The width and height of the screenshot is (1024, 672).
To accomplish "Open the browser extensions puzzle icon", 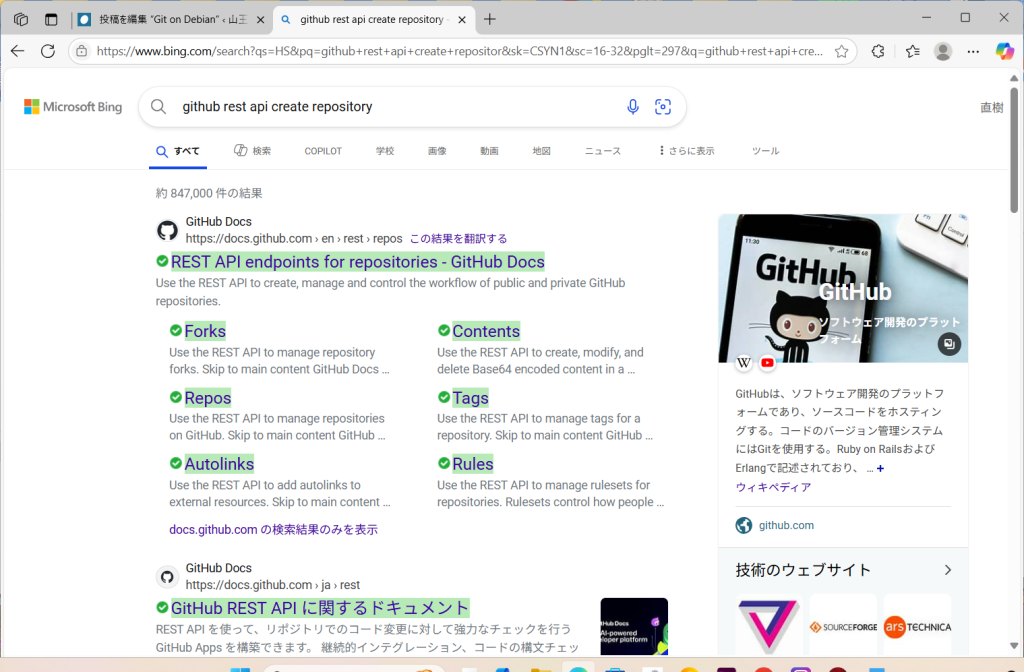I will point(878,51).
